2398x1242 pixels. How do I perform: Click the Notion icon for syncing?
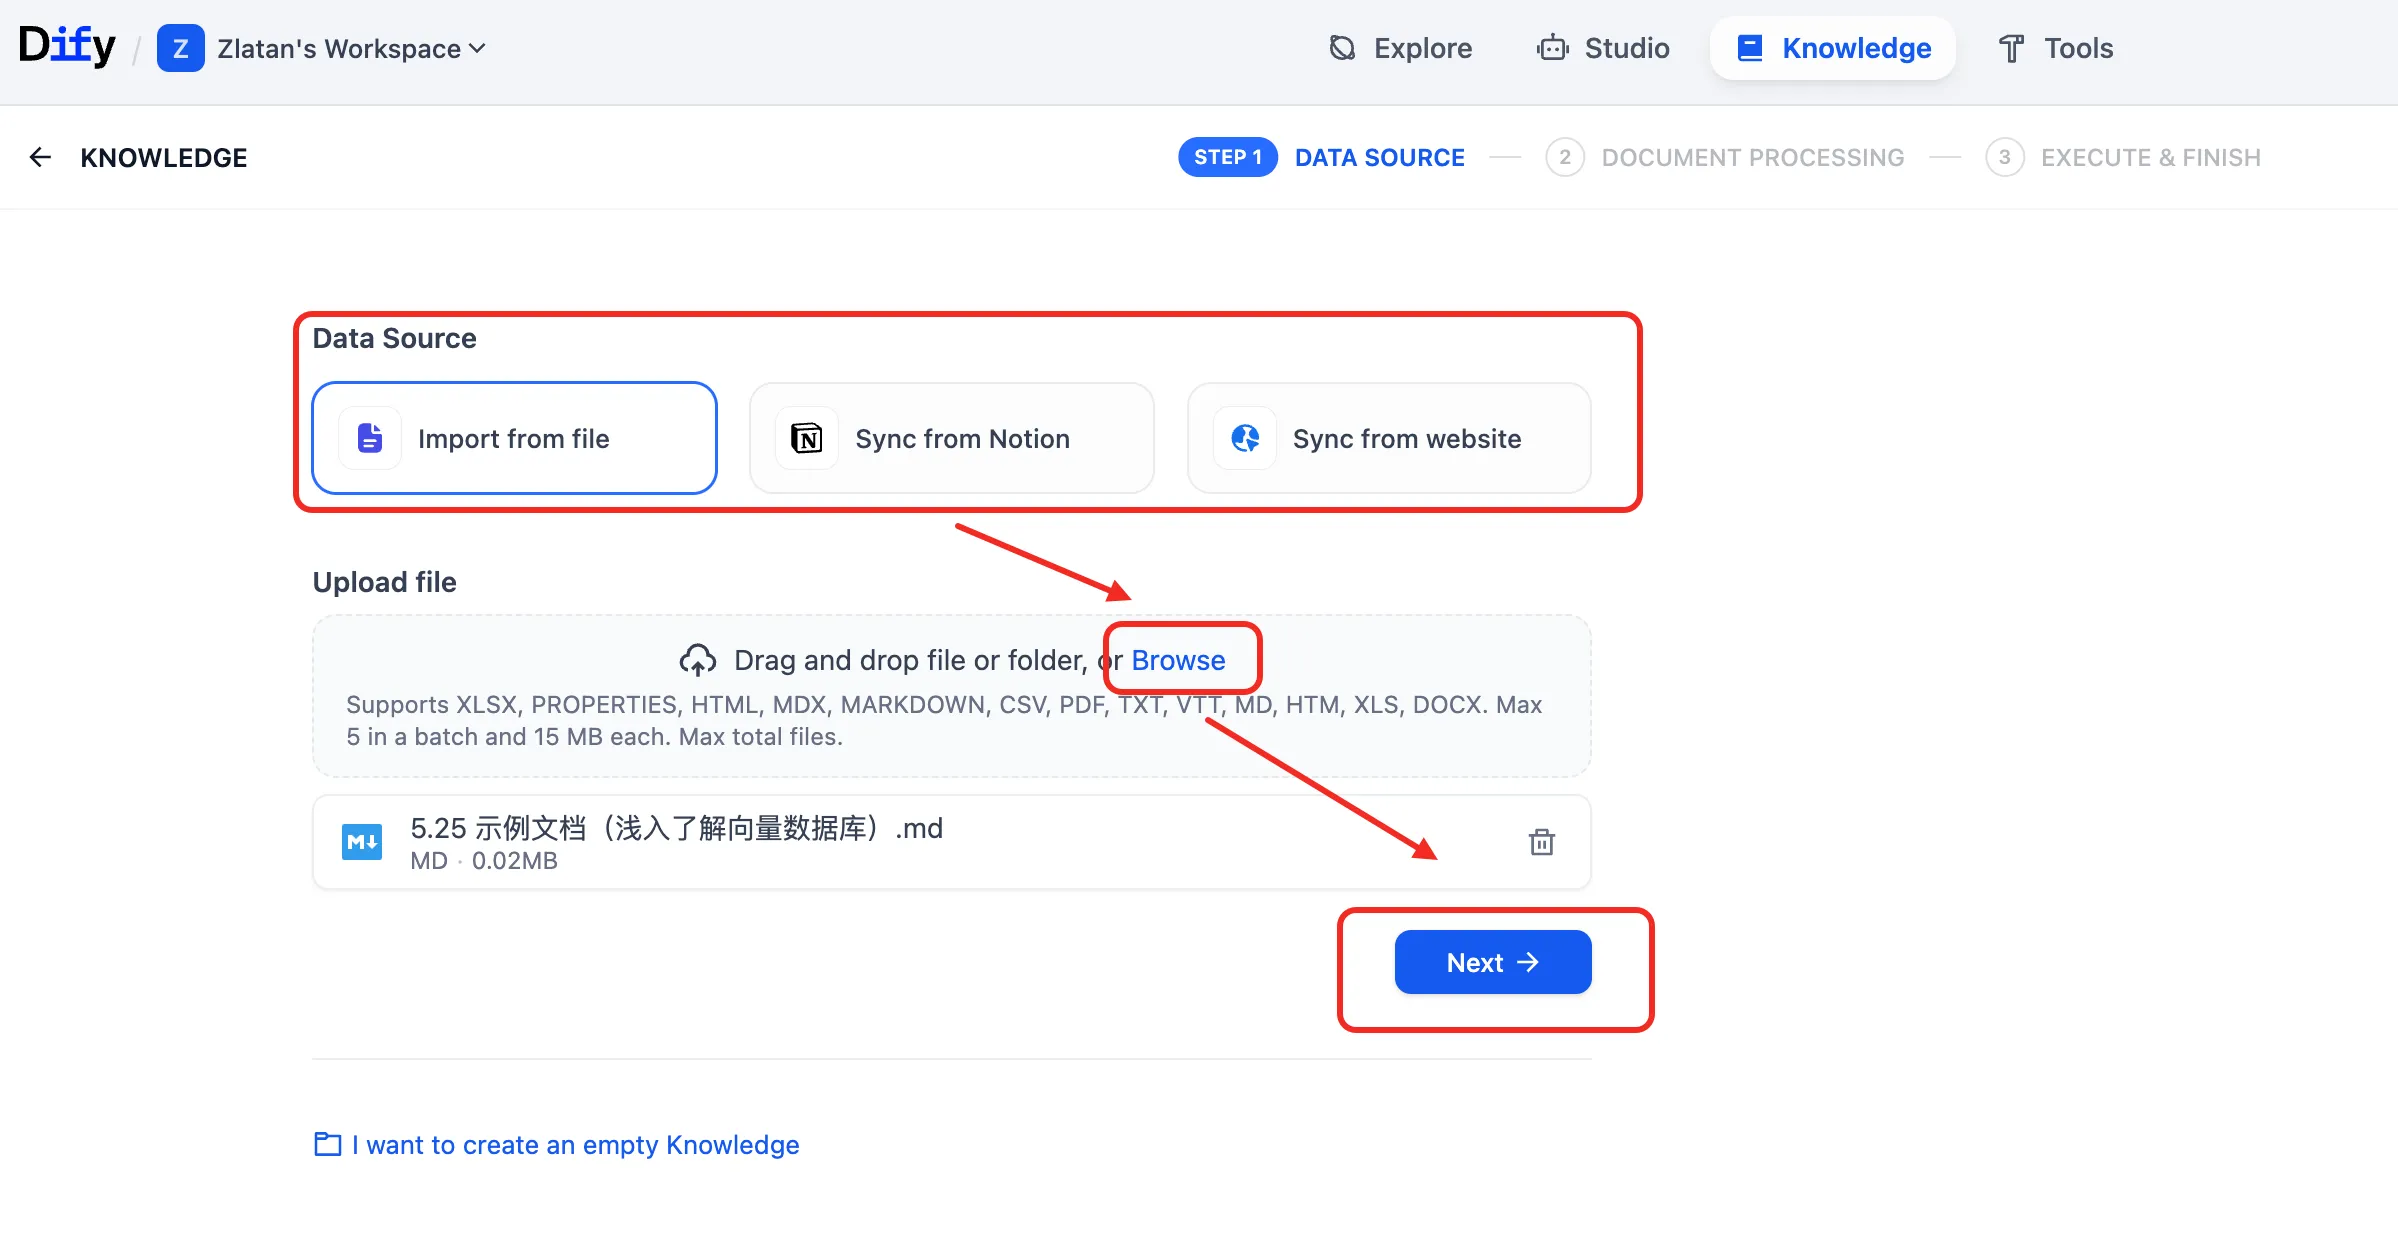point(806,438)
